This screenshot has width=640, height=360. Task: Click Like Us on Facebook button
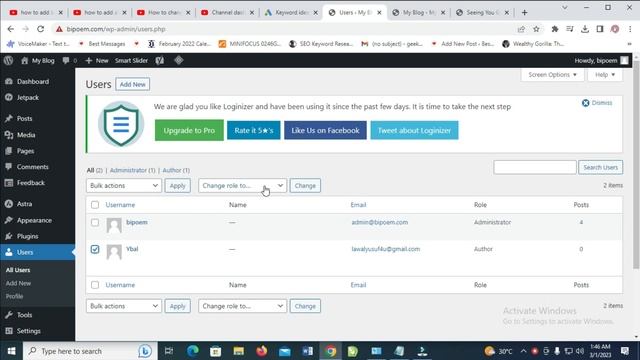pos(325,131)
